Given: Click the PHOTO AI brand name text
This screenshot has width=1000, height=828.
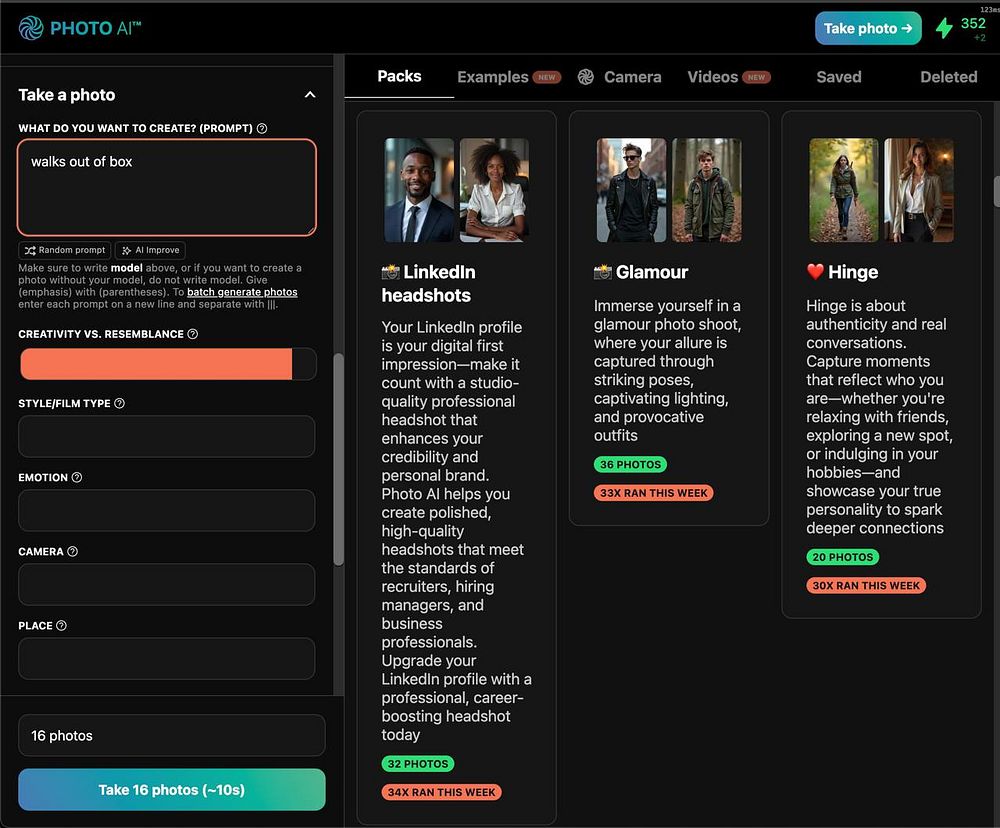Looking at the screenshot, I should click(95, 28).
